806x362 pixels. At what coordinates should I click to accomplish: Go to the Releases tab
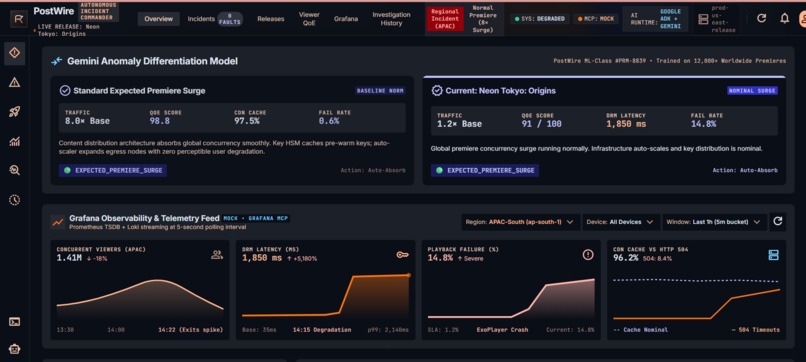270,19
